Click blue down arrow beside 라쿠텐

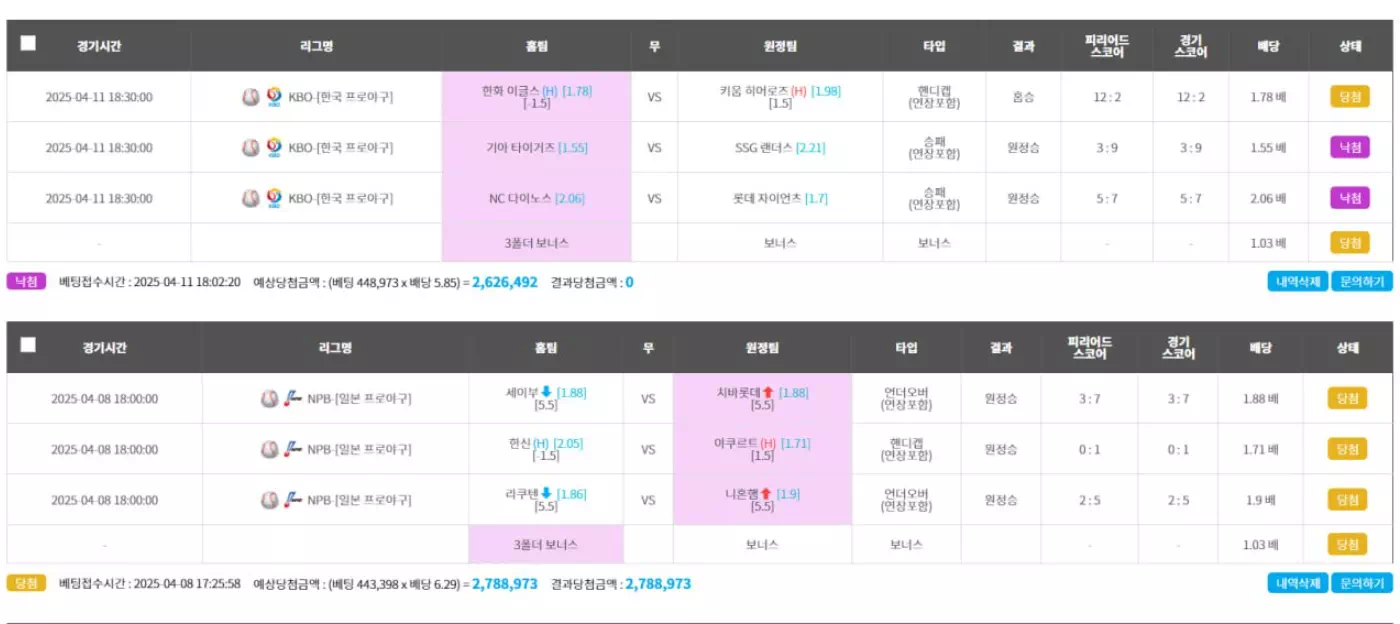coord(547,493)
